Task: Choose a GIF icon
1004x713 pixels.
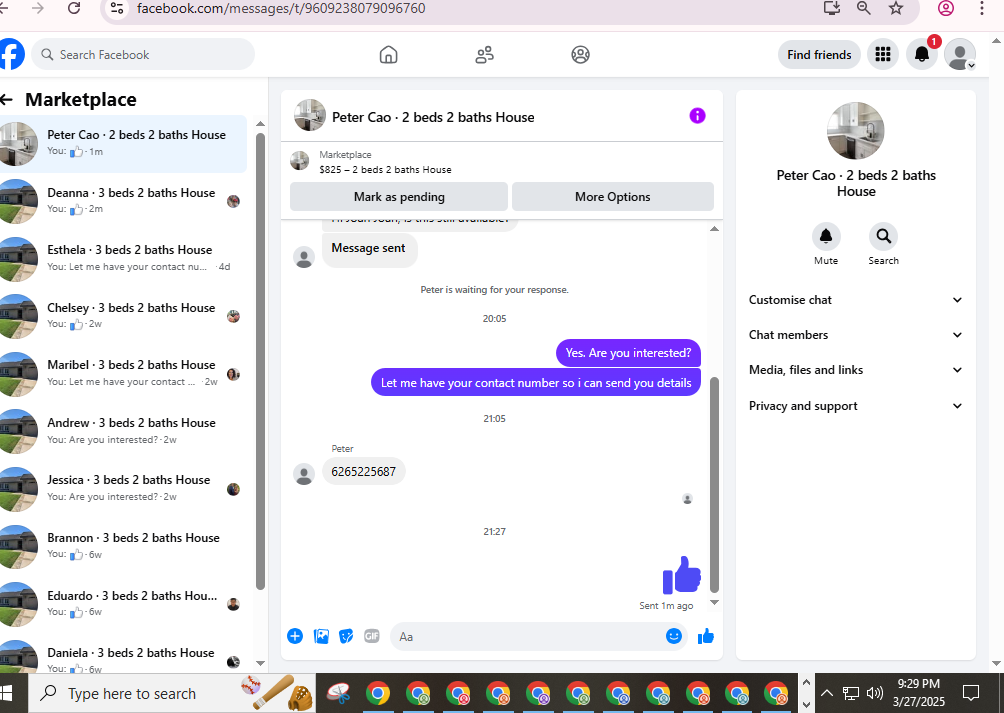Action: click(371, 636)
